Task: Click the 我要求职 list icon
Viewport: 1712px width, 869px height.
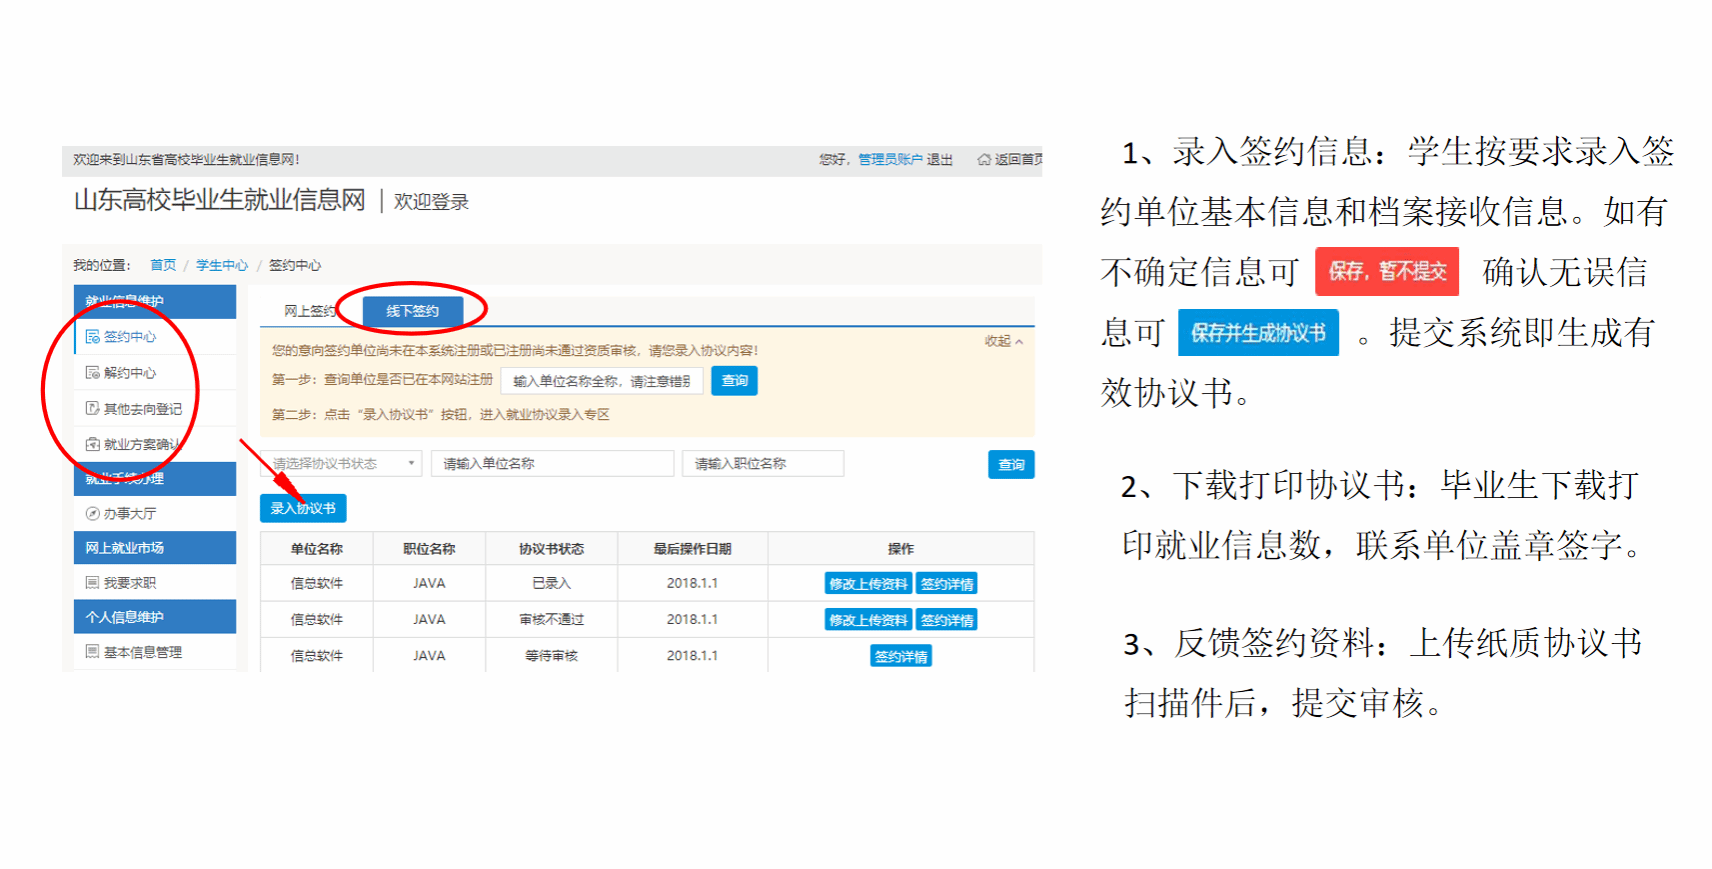Action: (92, 583)
